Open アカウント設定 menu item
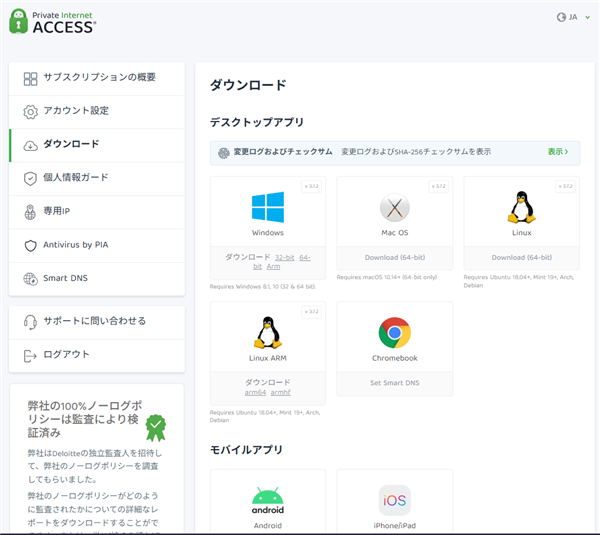 click(x=97, y=112)
